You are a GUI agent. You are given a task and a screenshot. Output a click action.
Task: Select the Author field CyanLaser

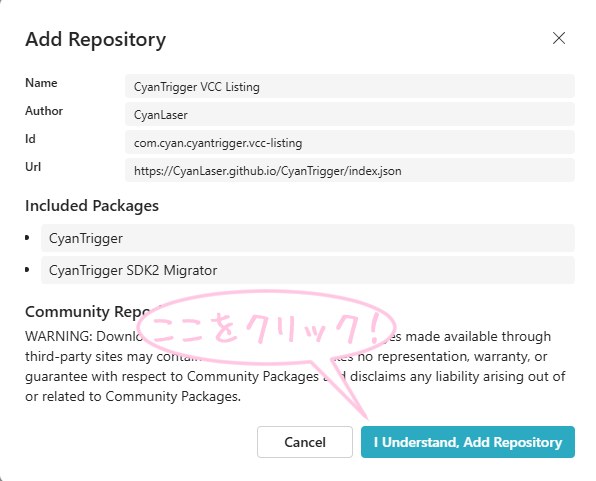350,114
